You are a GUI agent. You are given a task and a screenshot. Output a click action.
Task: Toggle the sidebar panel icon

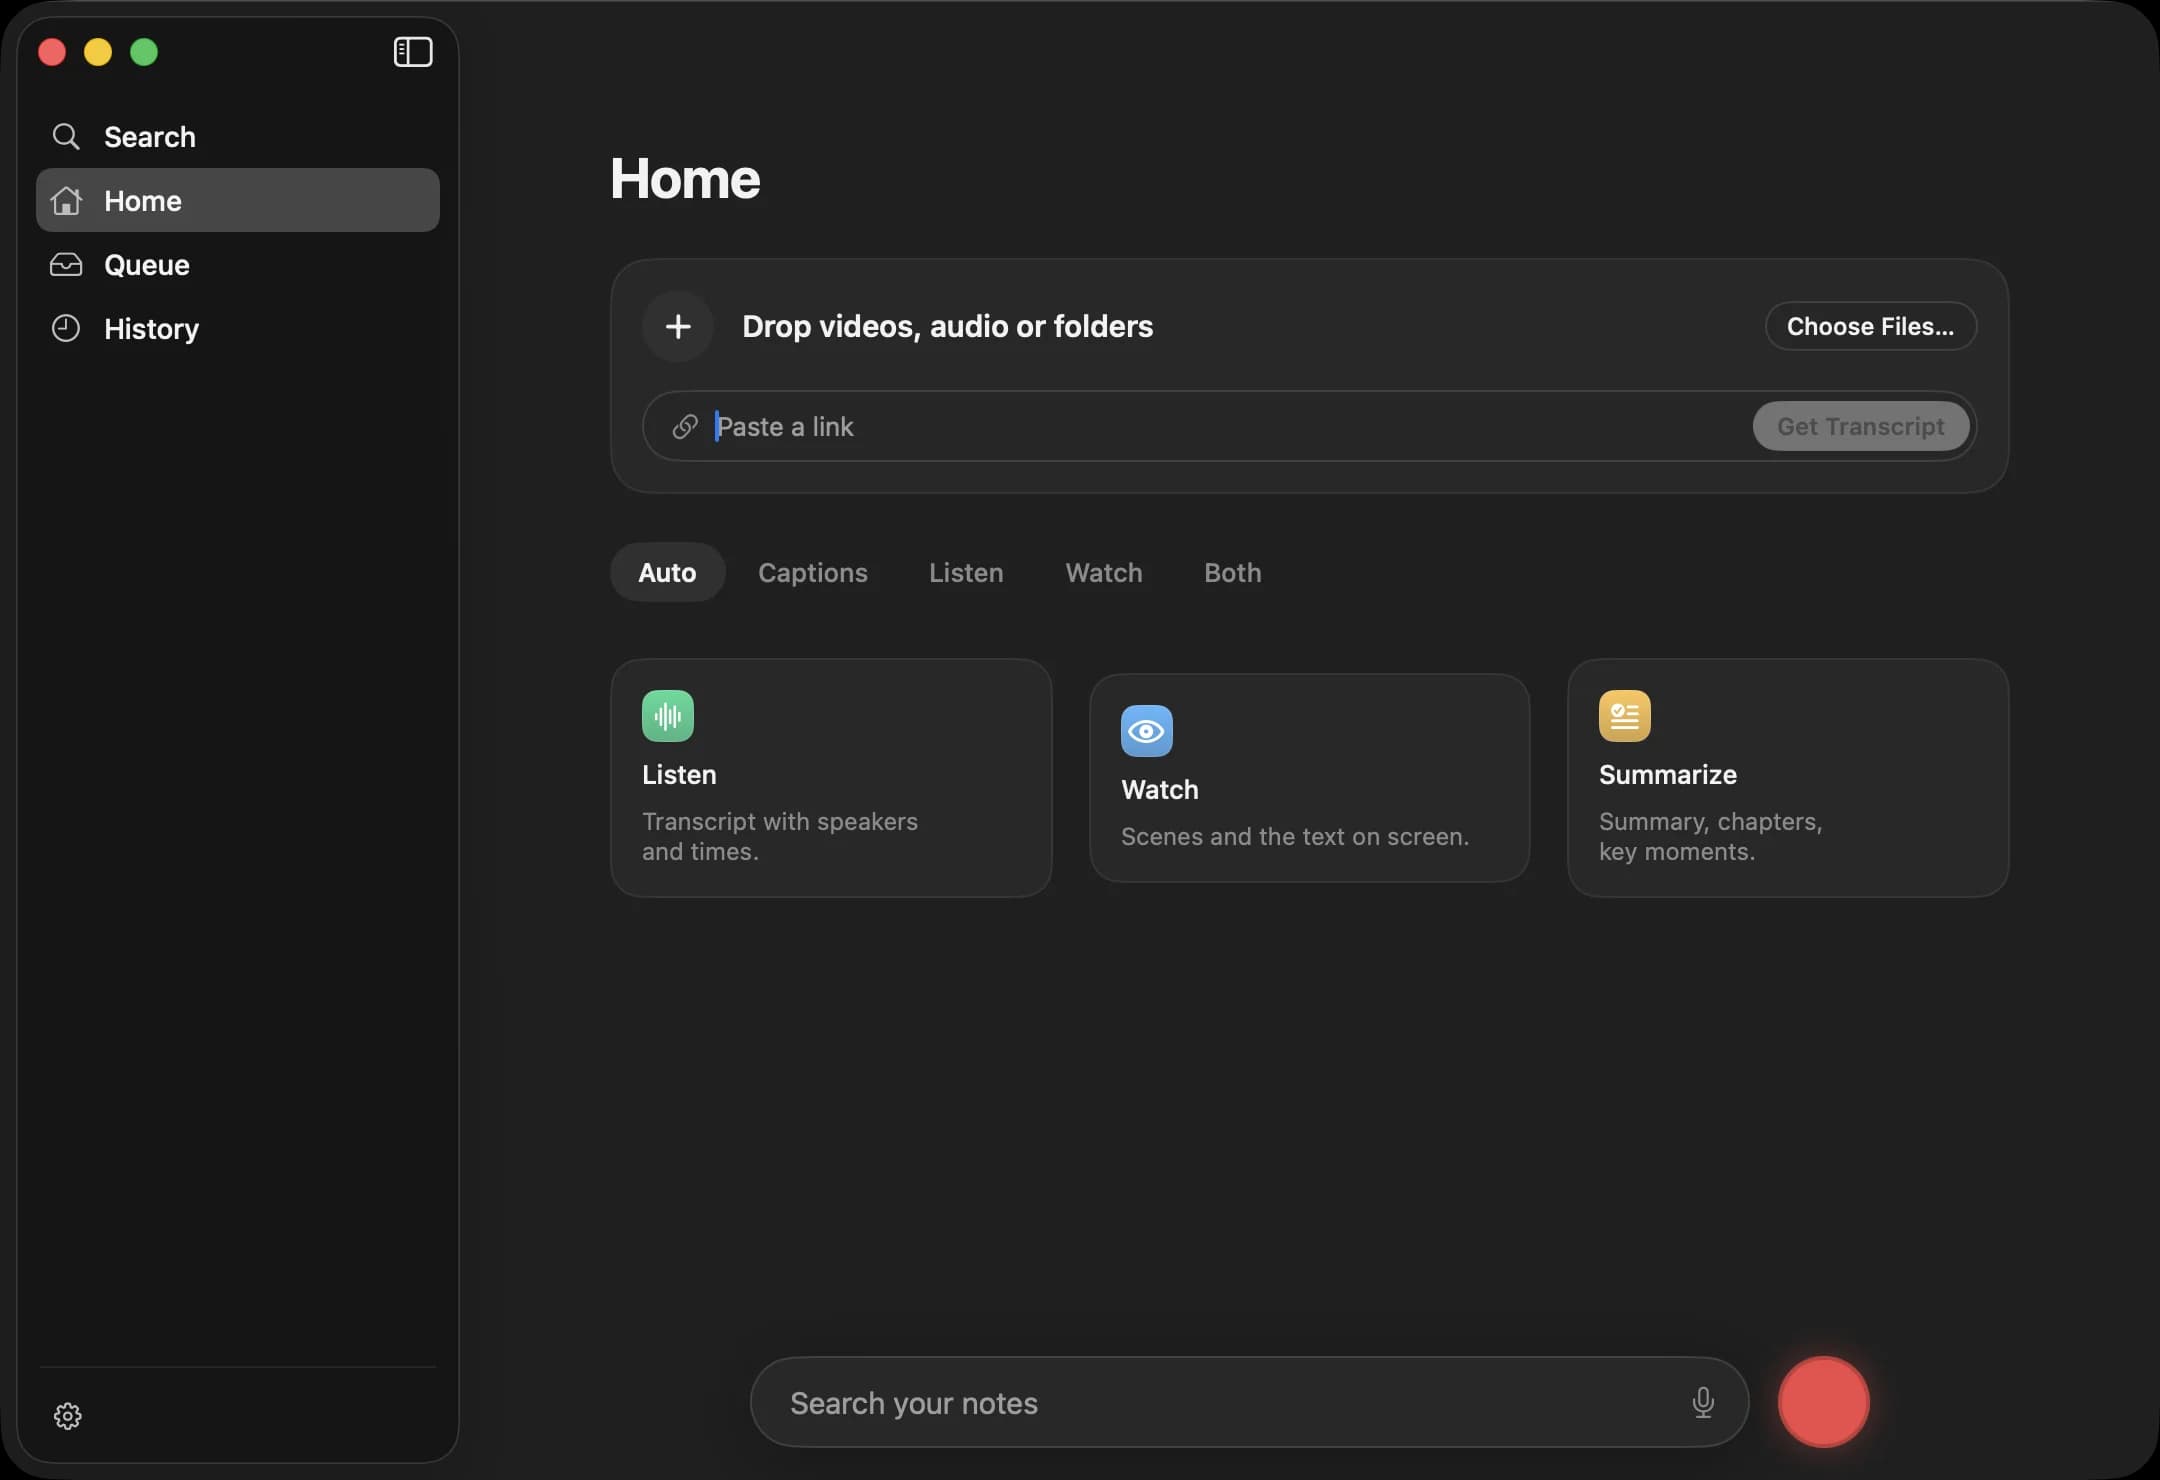pos(412,52)
